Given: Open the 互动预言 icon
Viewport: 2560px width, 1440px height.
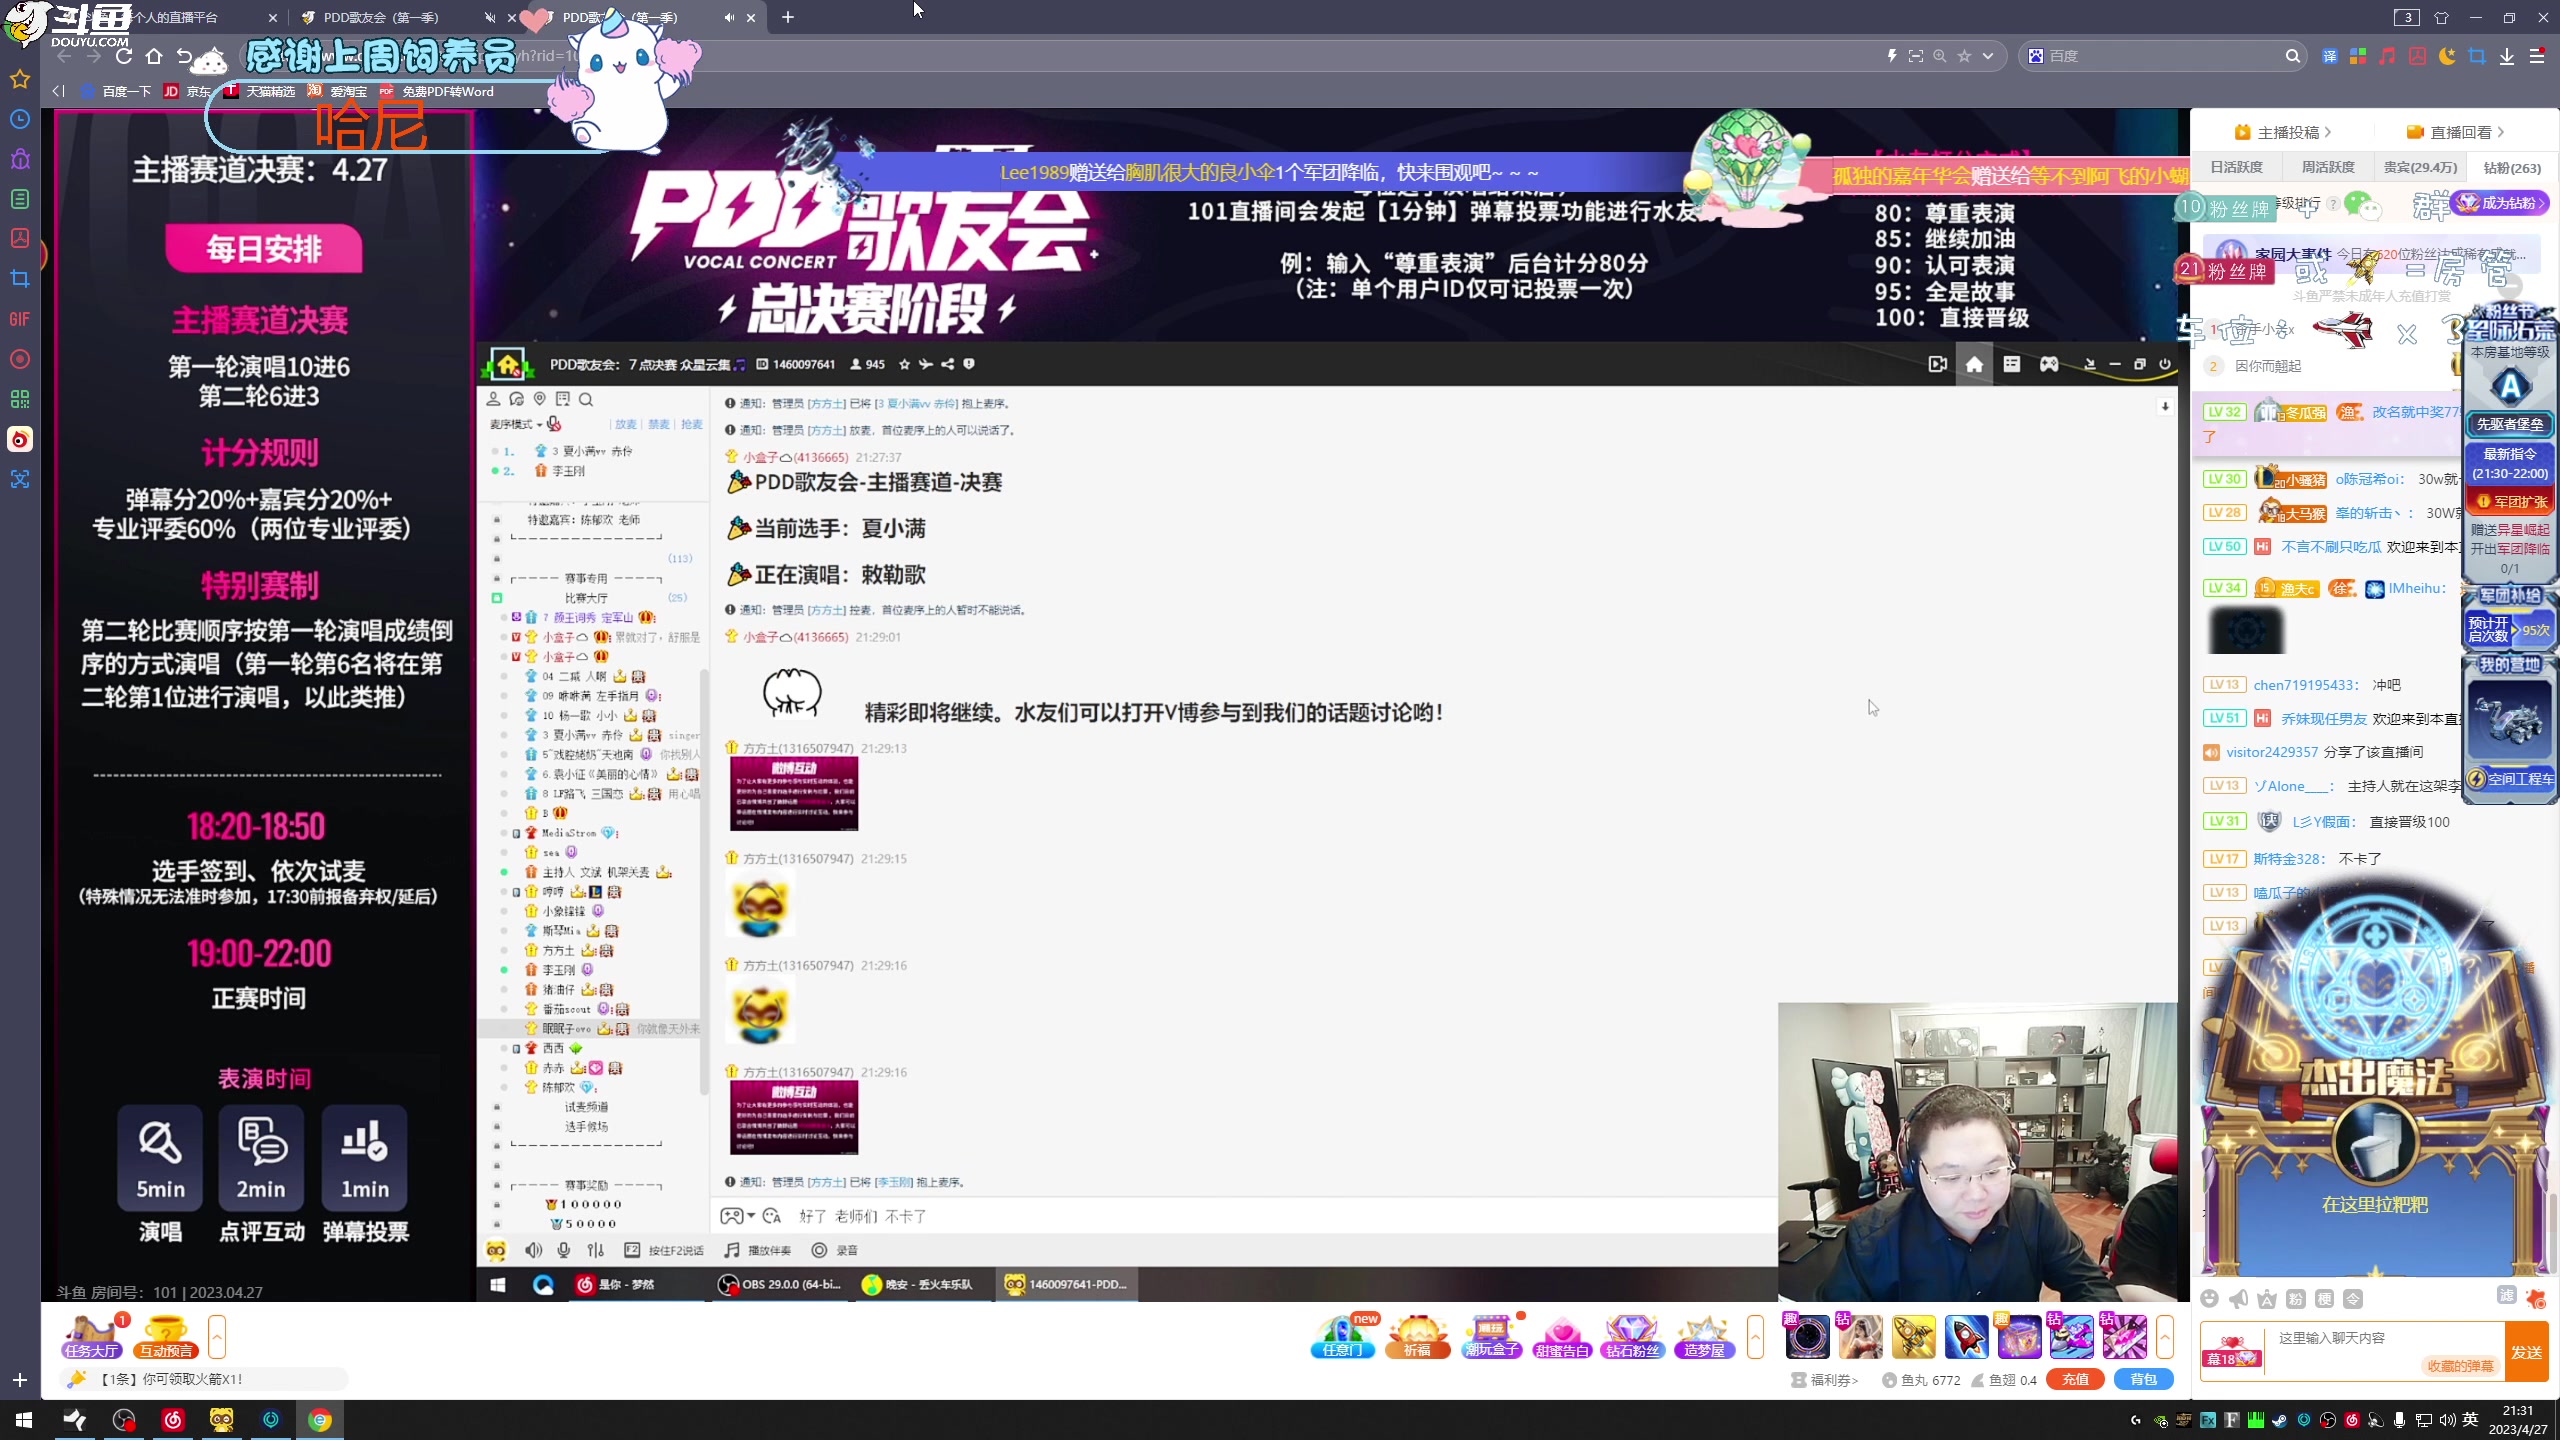Looking at the screenshot, I should [166, 1337].
